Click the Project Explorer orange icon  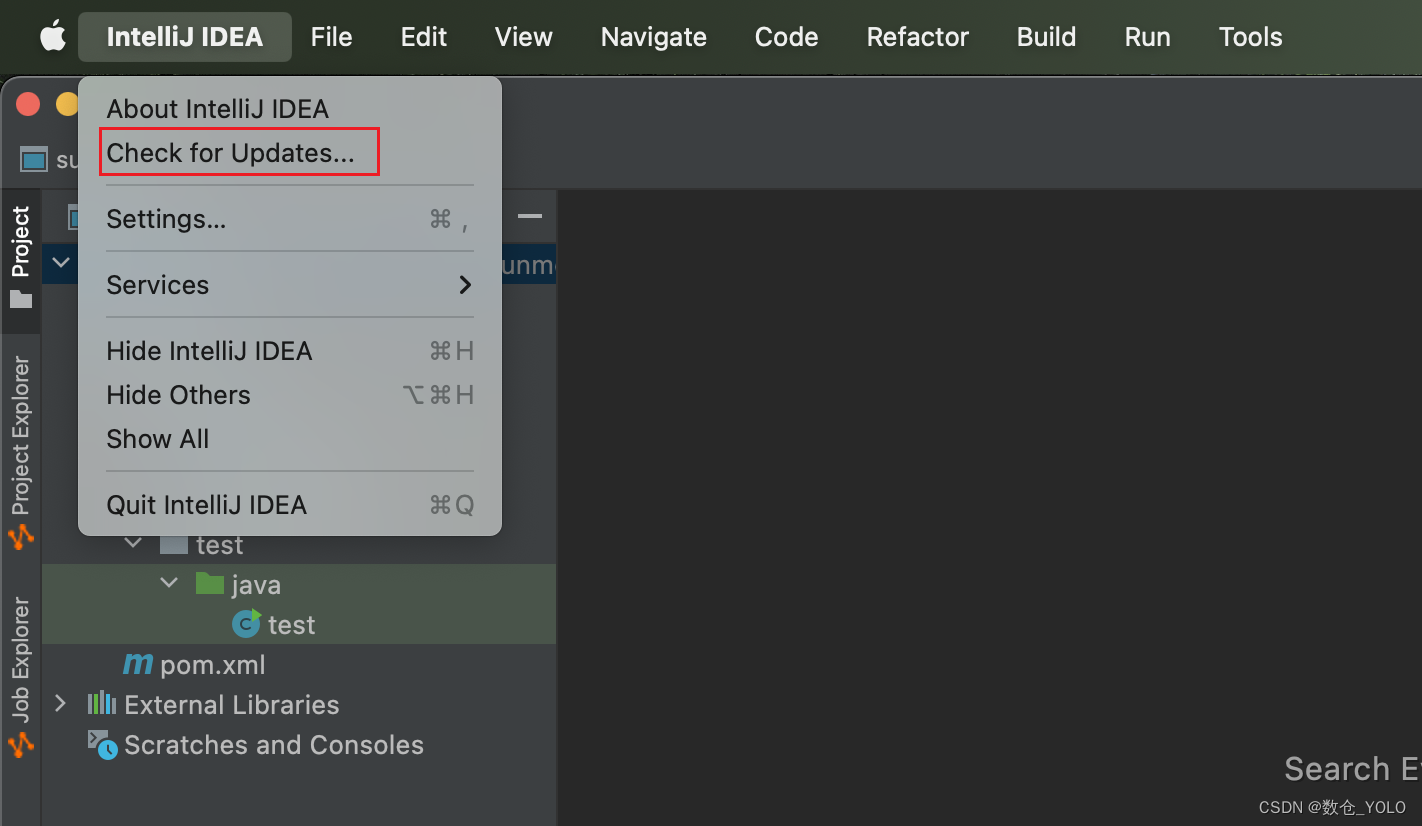point(21,537)
